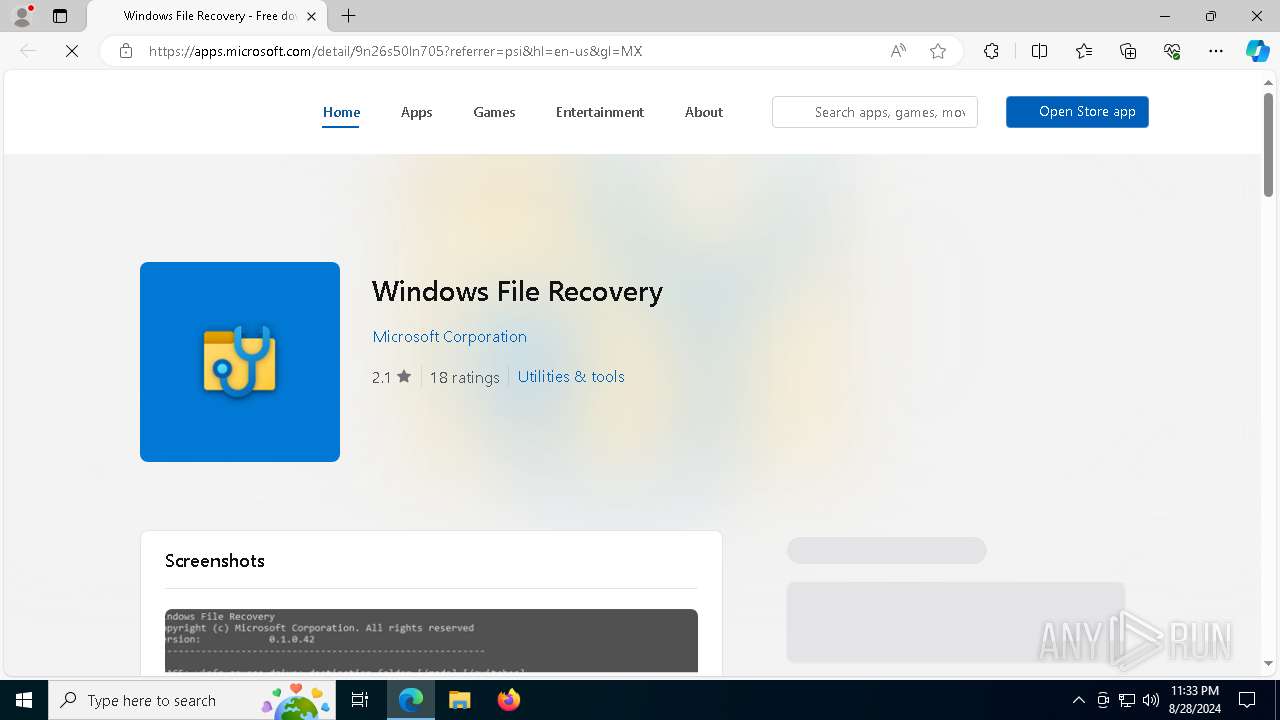The width and height of the screenshot is (1280, 720).
Task: Click the Open Store app button
Action: point(1077,112)
